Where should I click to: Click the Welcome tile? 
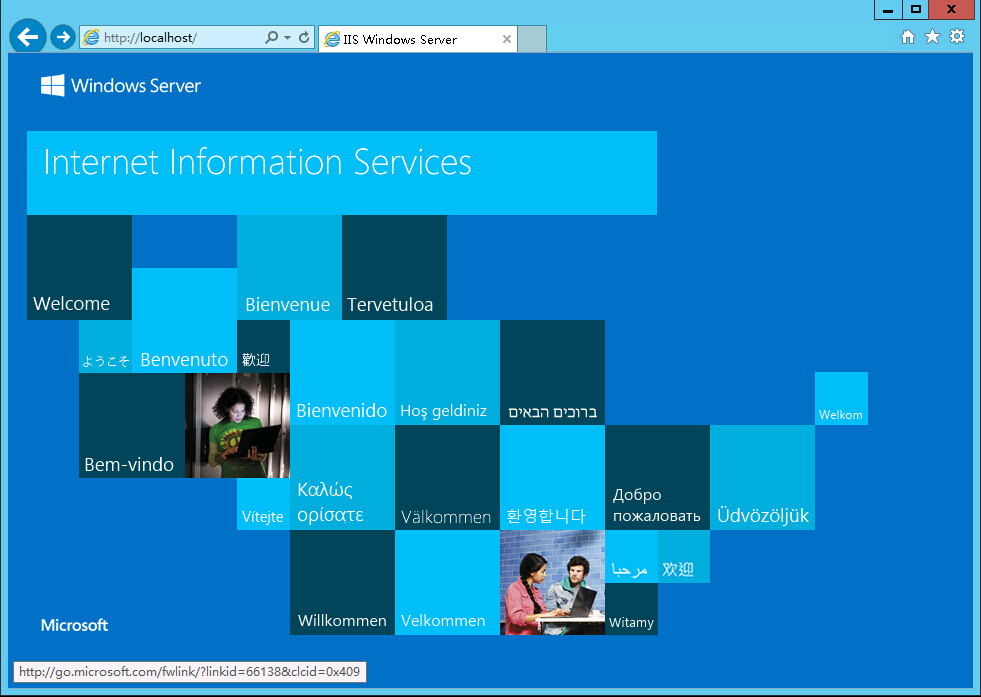tap(79, 268)
